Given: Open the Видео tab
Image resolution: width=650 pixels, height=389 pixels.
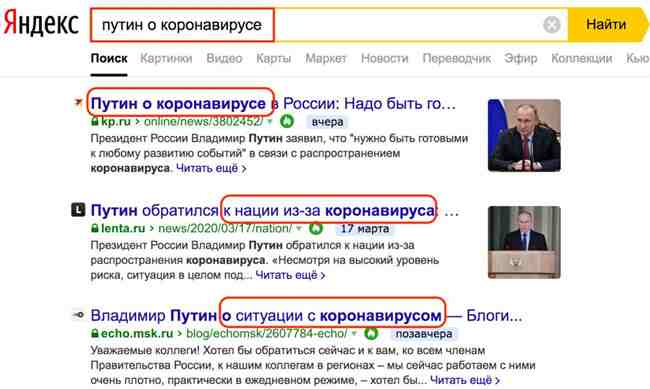Looking at the screenshot, I should click(224, 58).
